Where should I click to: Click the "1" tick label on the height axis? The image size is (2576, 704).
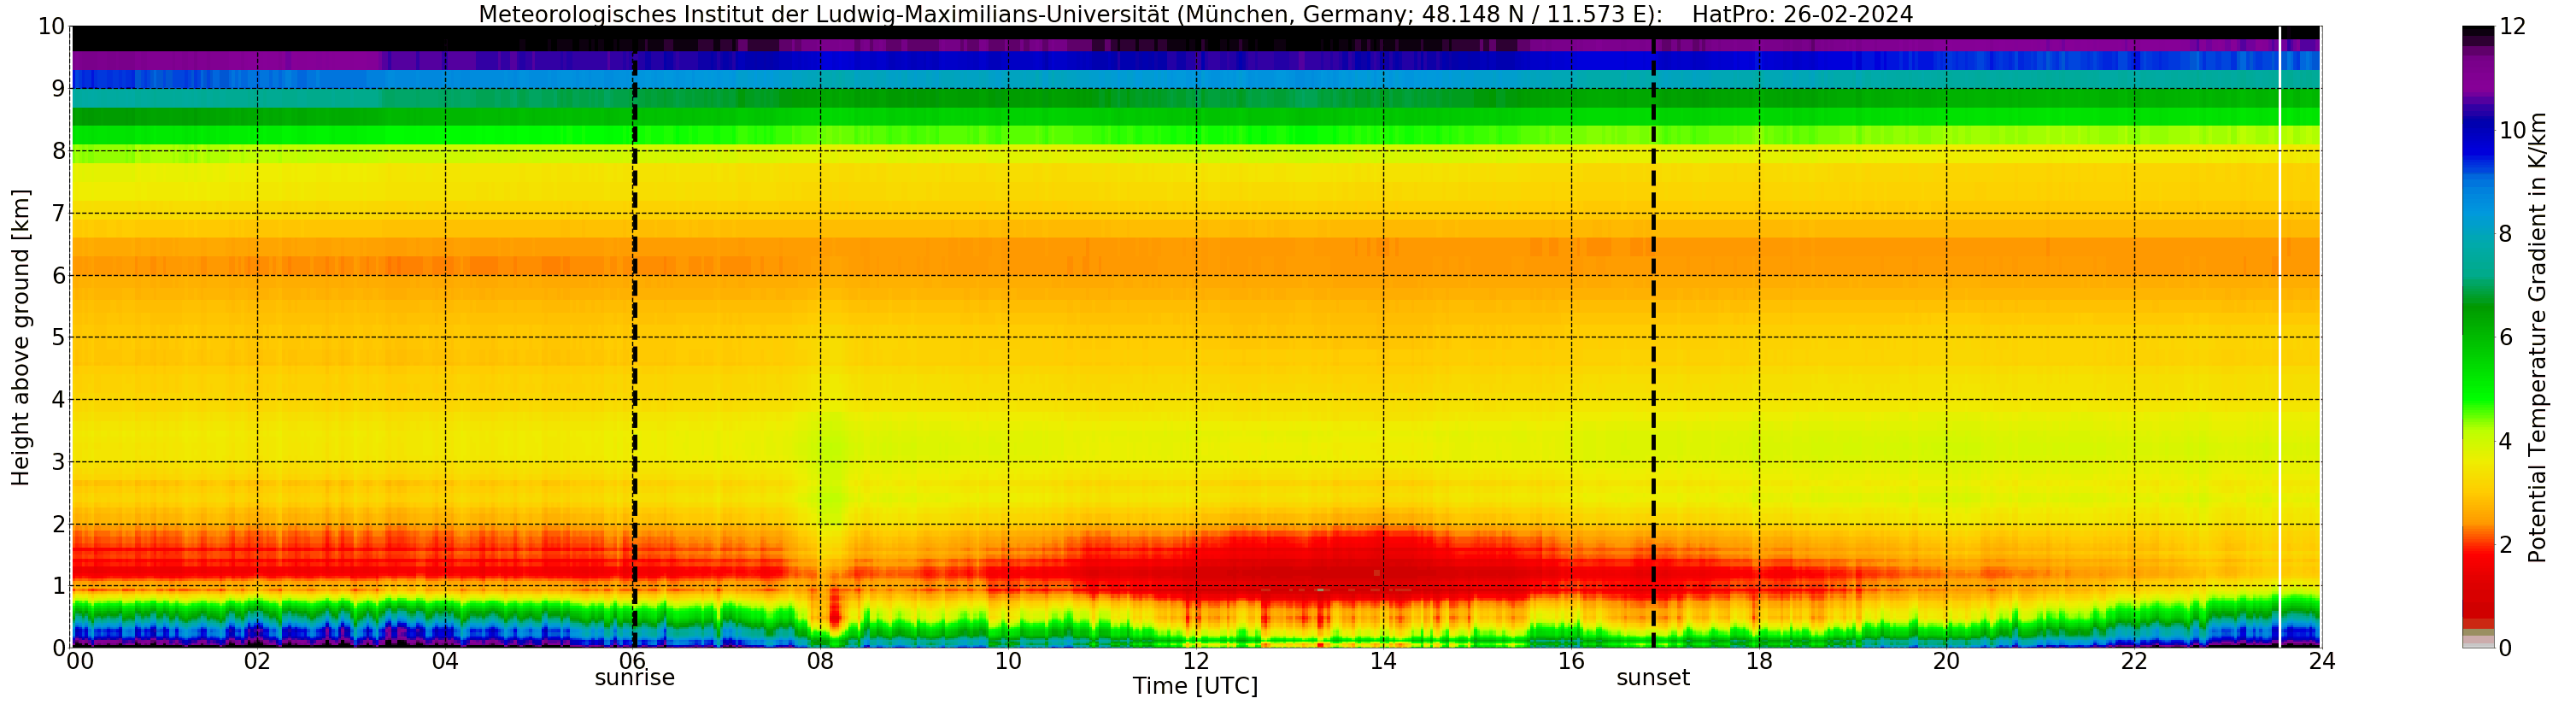coord(58,586)
